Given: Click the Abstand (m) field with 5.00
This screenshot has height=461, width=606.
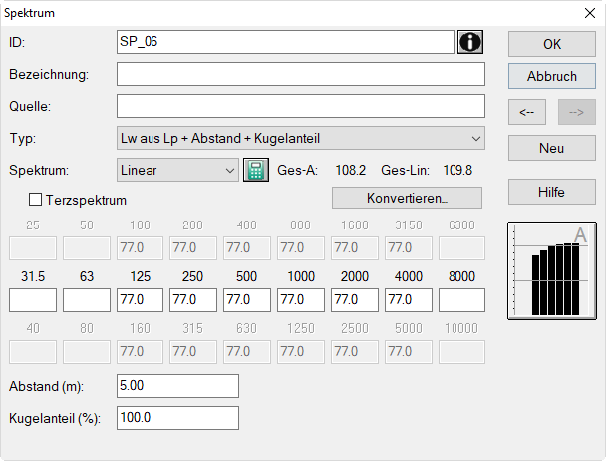Looking at the screenshot, I should [x=178, y=386].
